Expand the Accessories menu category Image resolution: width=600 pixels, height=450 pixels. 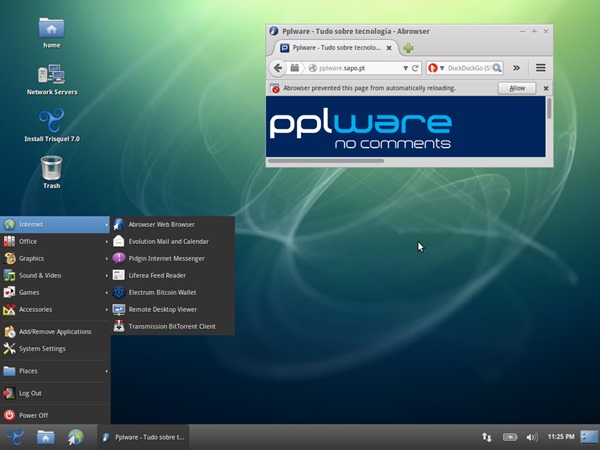point(55,309)
